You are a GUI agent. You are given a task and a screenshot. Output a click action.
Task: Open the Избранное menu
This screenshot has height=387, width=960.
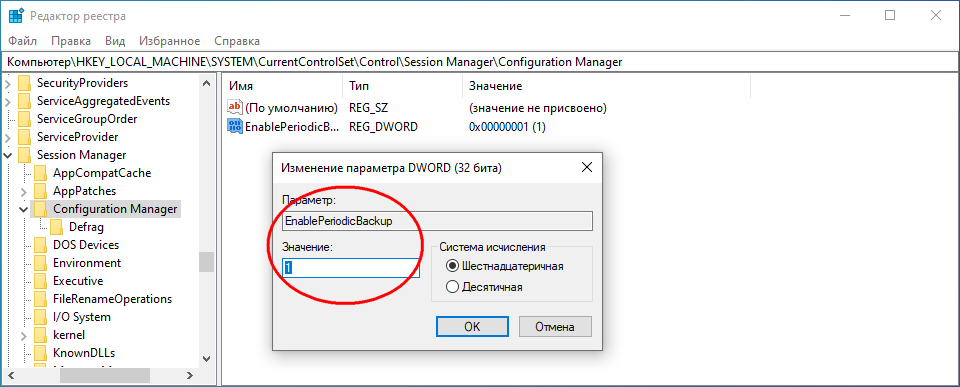point(170,41)
